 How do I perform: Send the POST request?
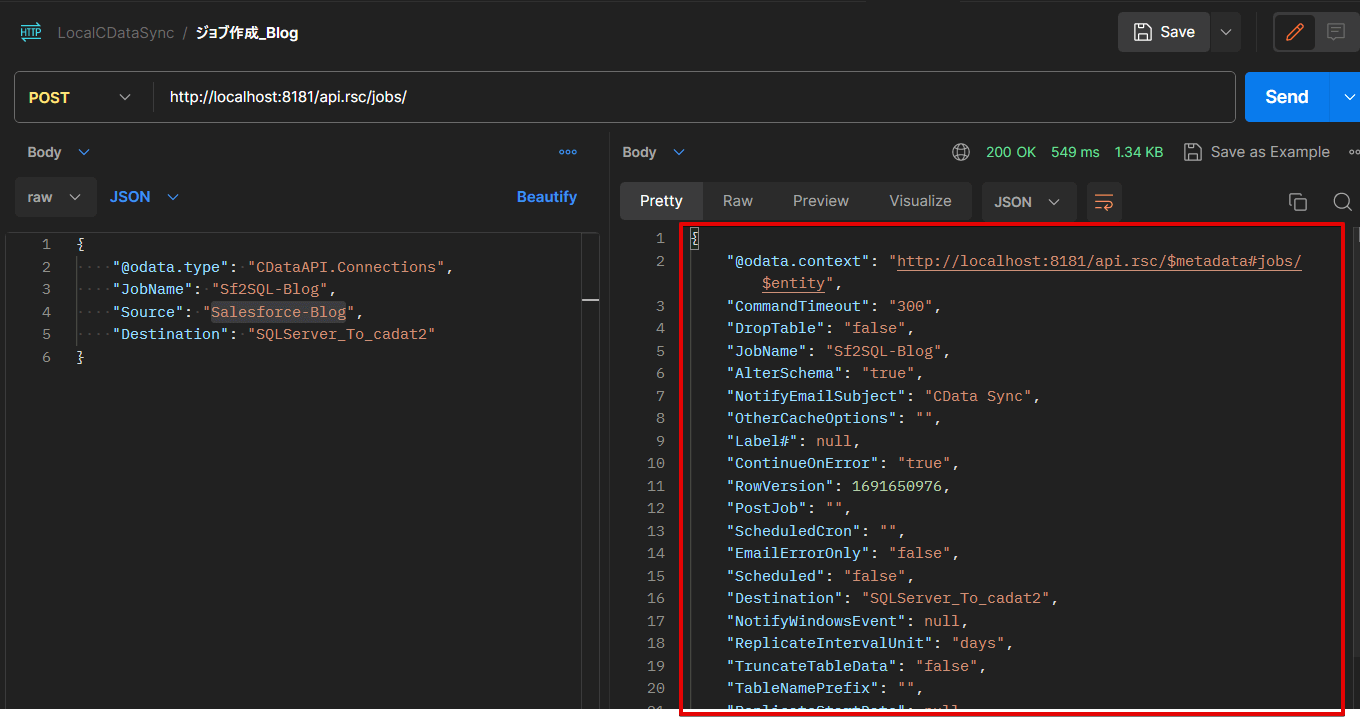(1286, 97)
